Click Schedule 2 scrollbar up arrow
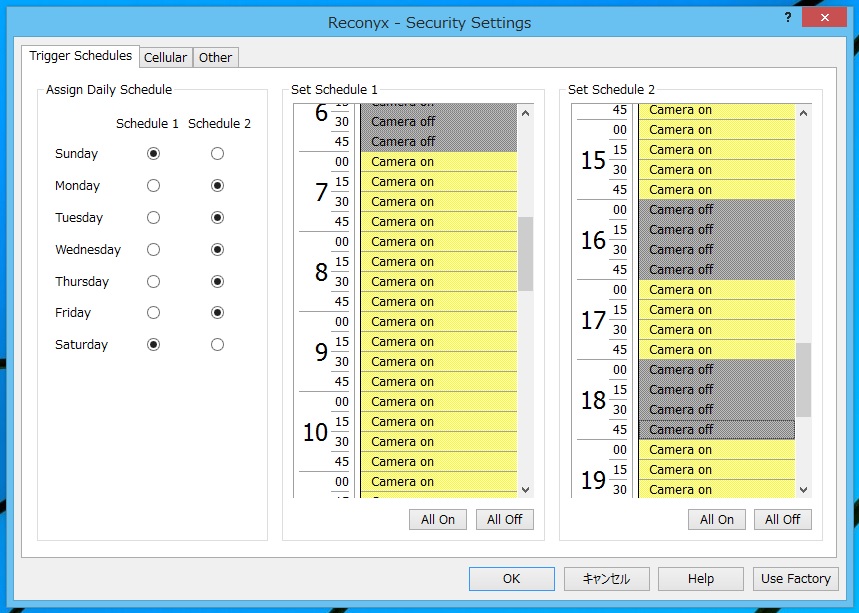Screen dimensions: 859x613 pyautogui.click(x=804, y=113)
